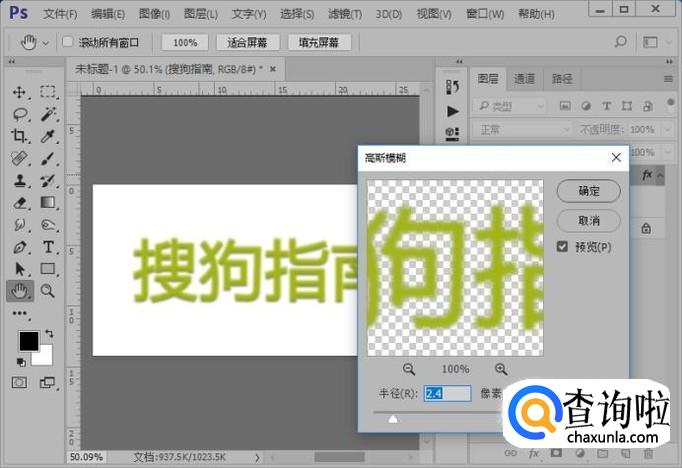
Task: Click the search magnifier in options bar
Action: point(620,42)
